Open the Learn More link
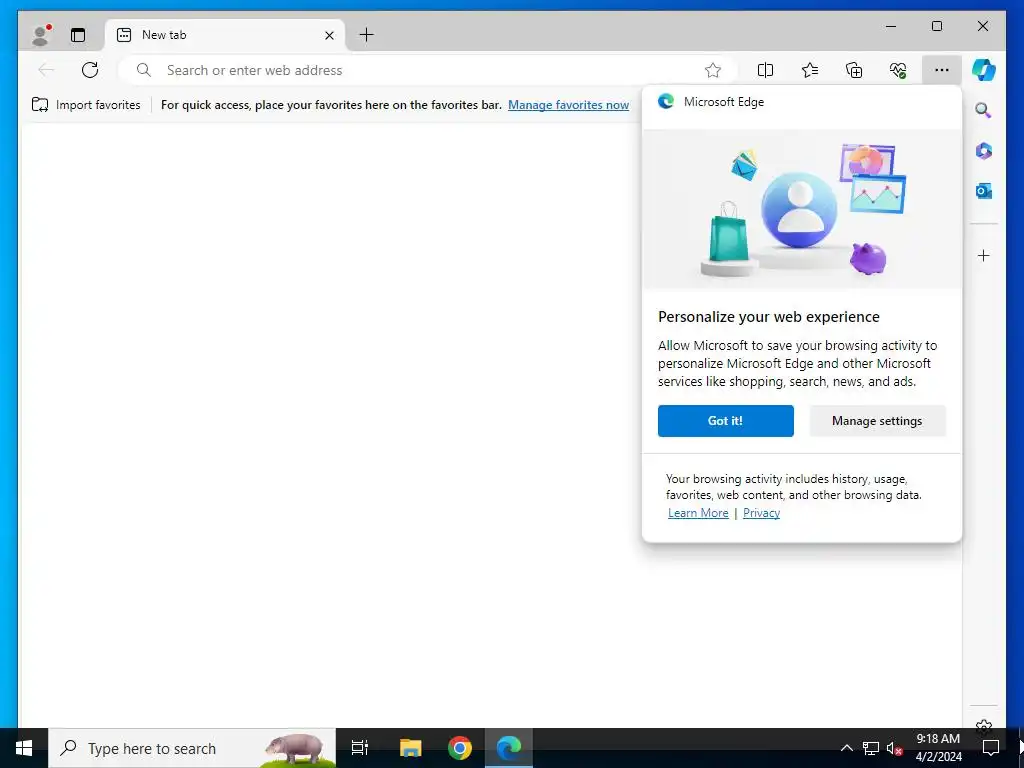The image size is (1024, 768). [697, 513]
